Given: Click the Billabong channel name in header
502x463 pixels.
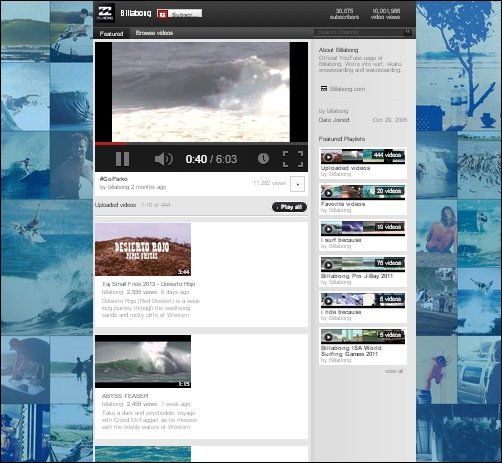Looking at the screenshot, I should pyautogui.click(x=135, y=13).
